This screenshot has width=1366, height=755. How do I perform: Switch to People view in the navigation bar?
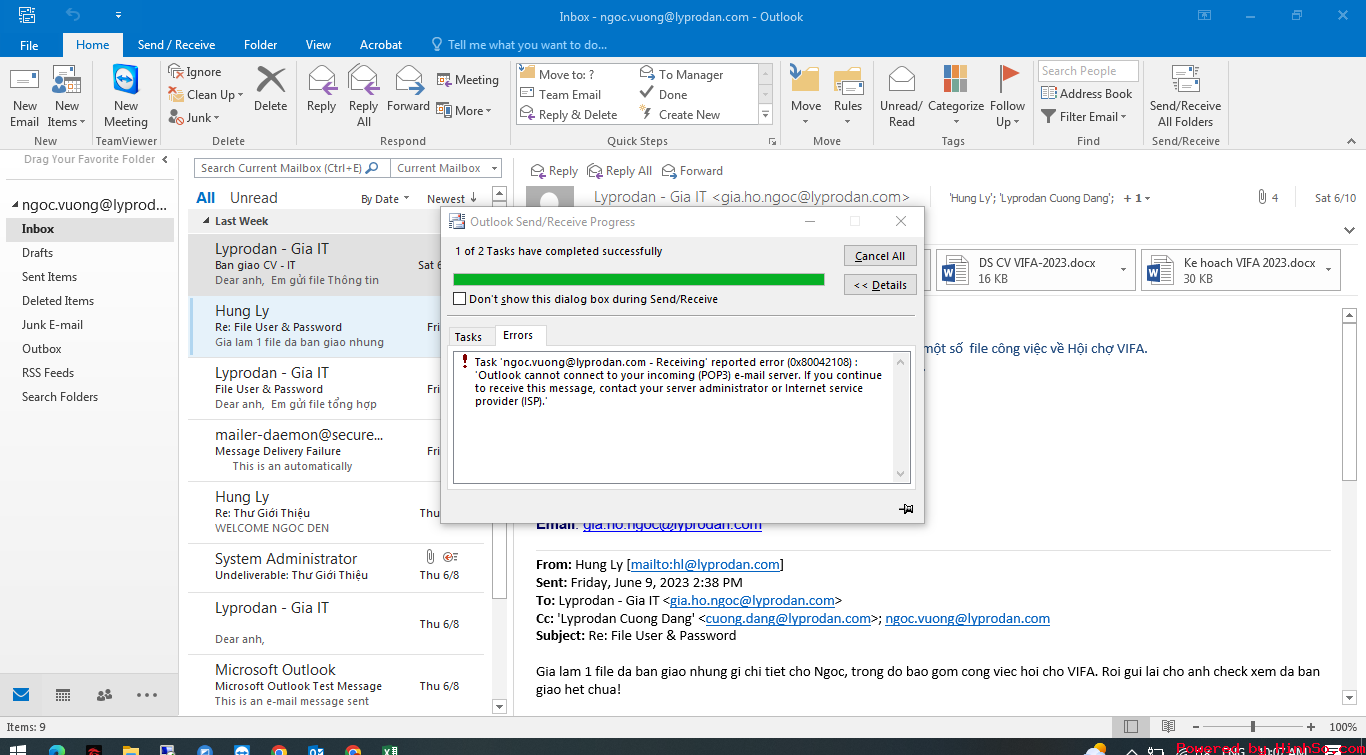[104, 695]
